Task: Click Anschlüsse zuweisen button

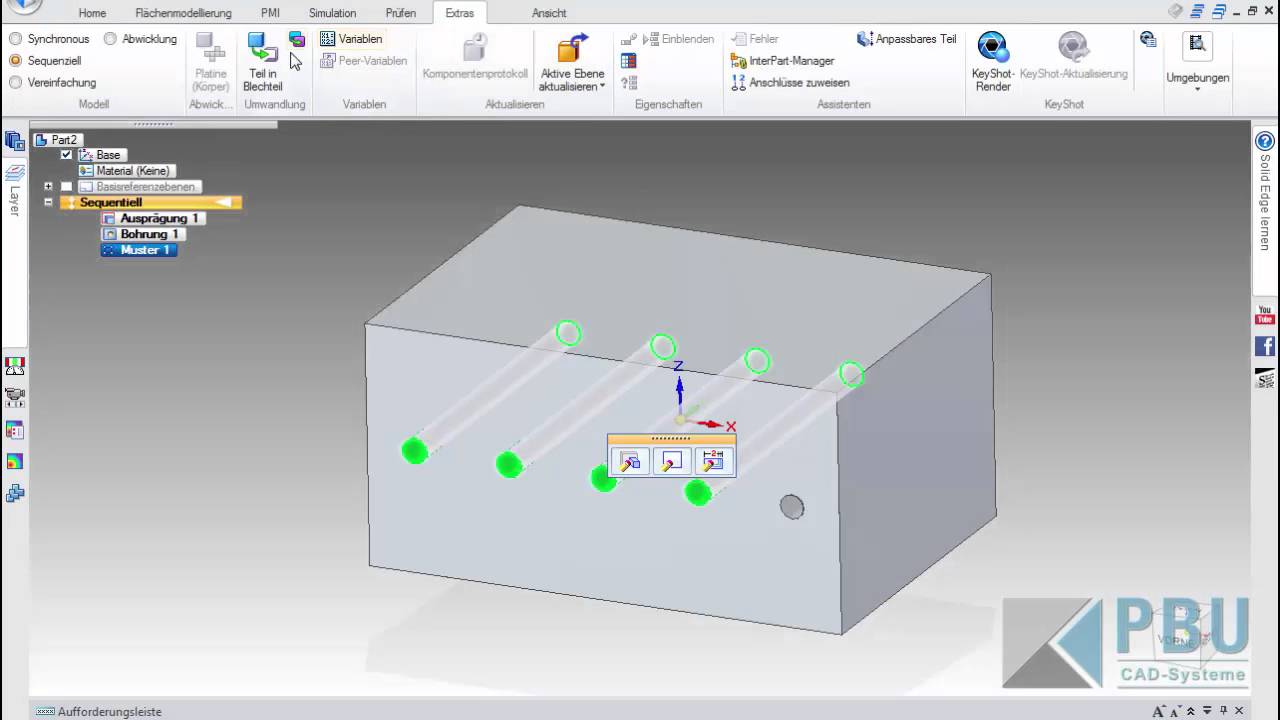Action: [790, 83]
